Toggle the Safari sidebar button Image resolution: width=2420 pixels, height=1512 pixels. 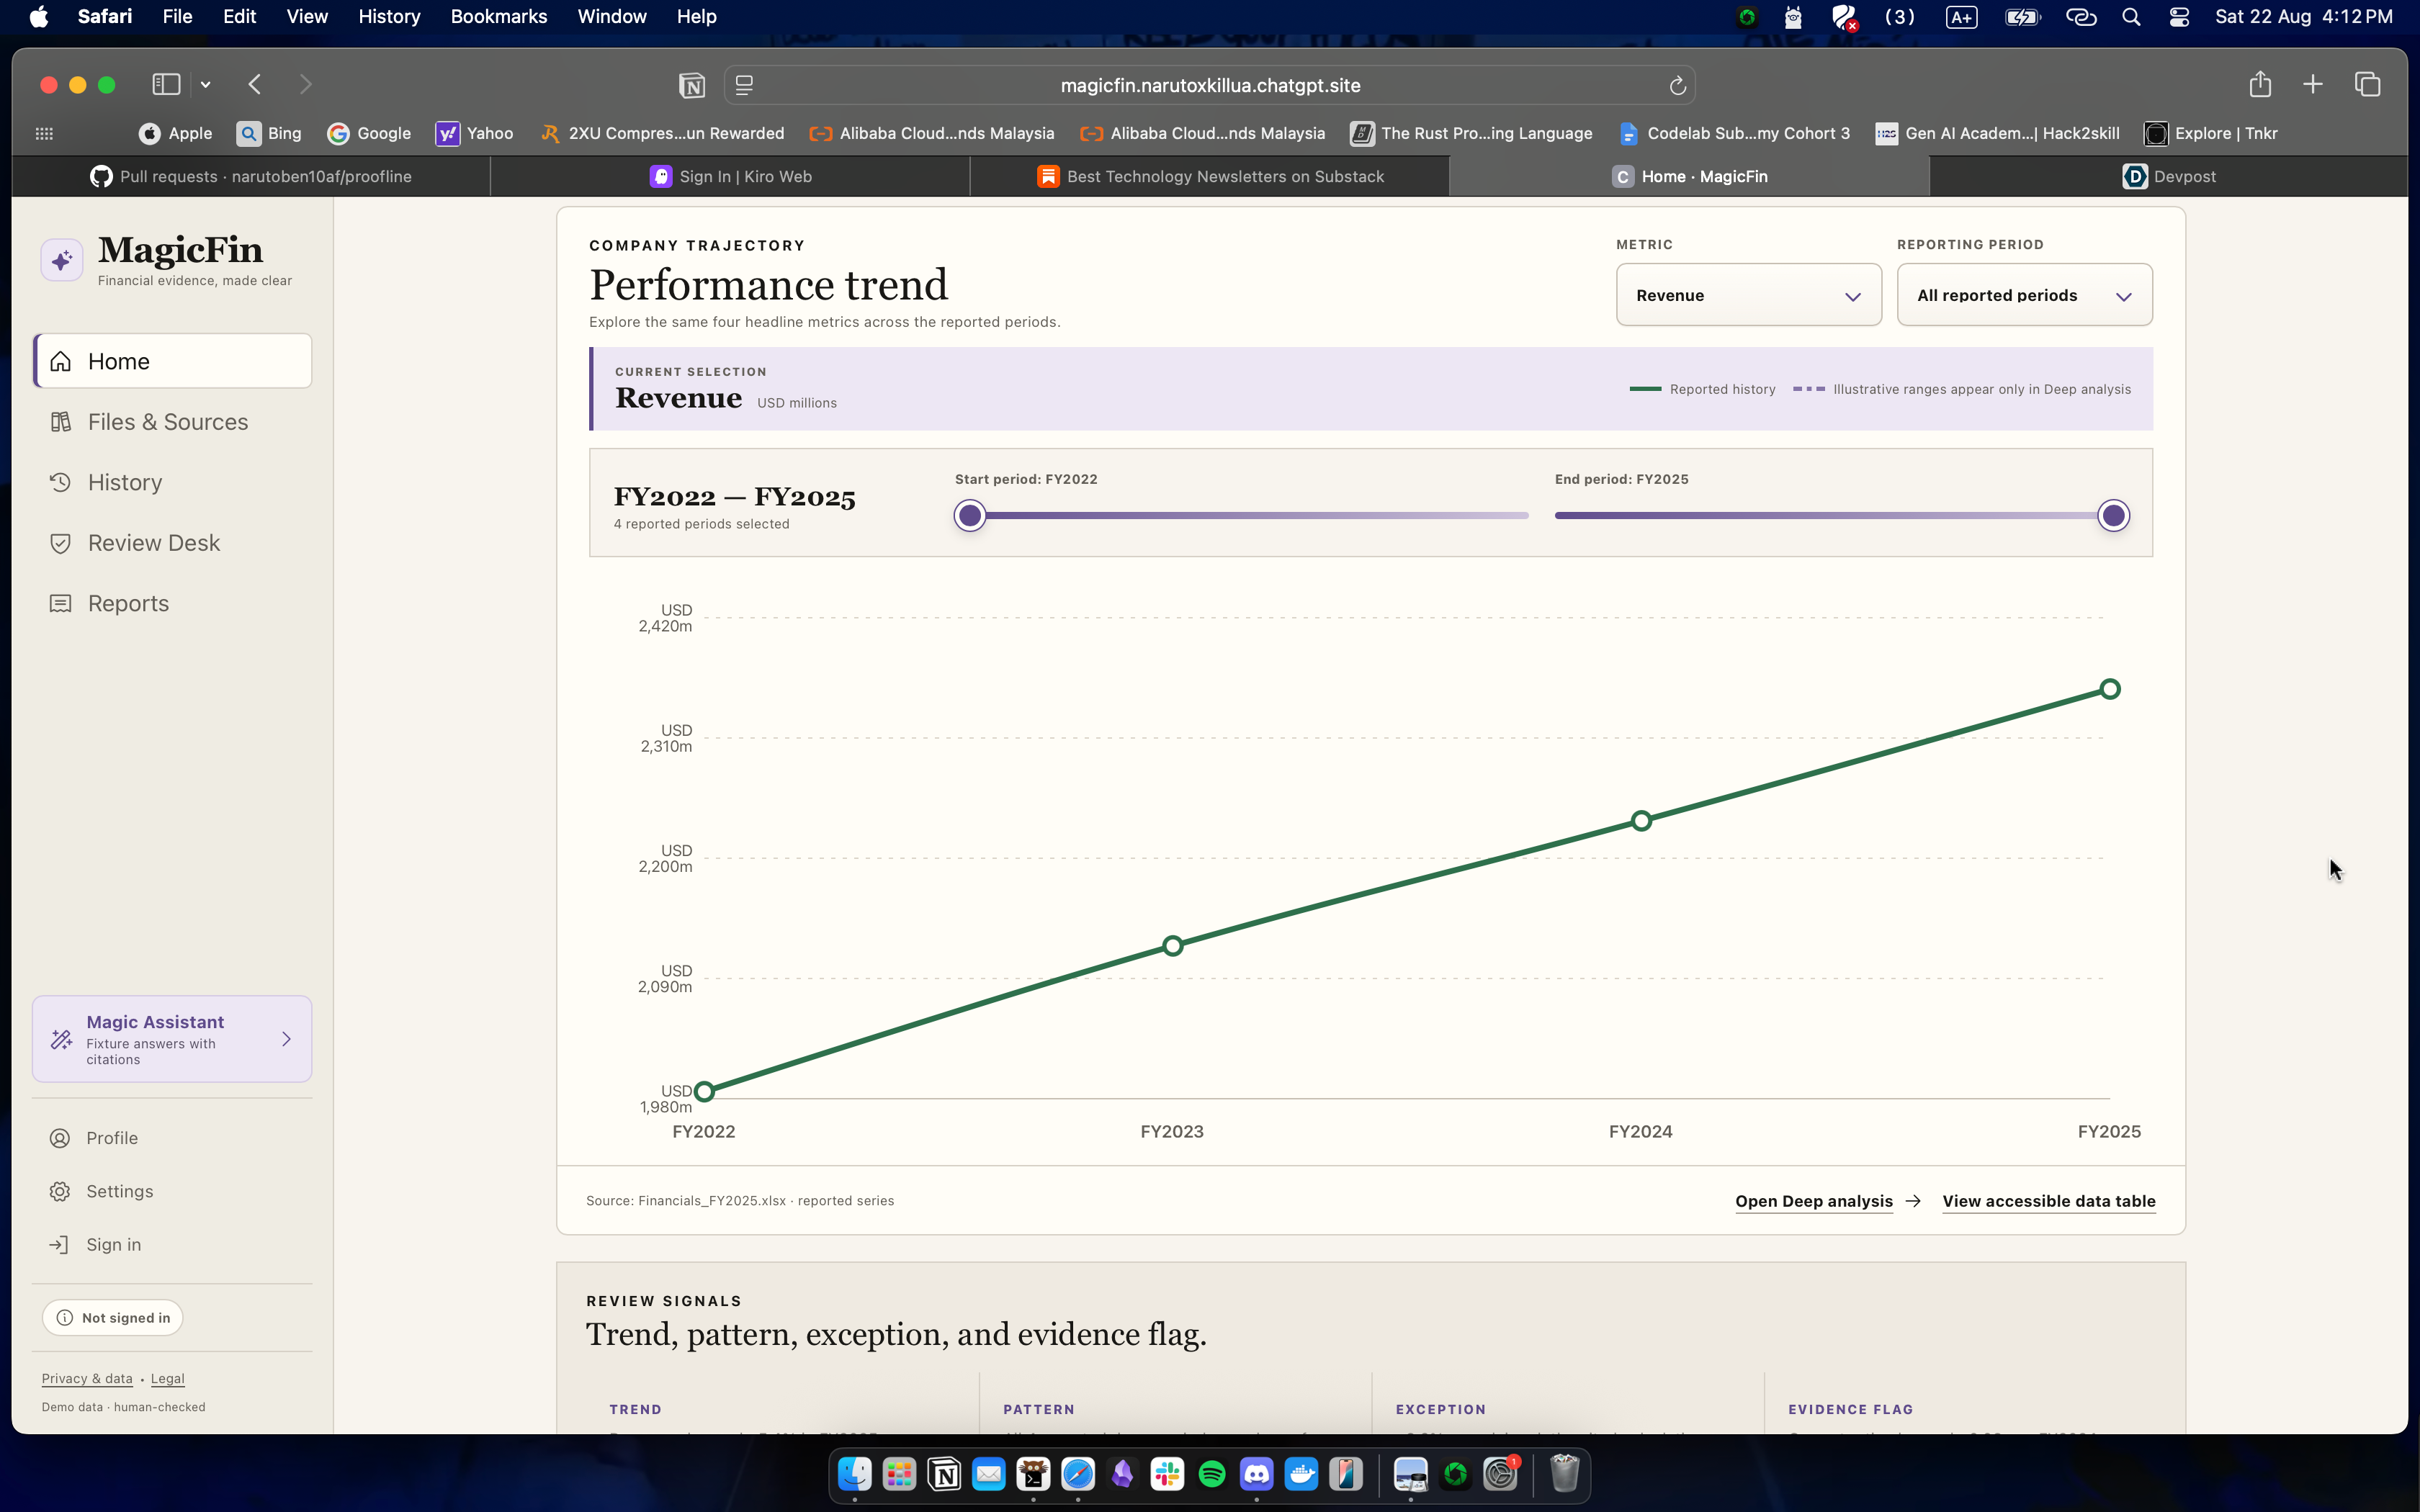pos(166,84)
